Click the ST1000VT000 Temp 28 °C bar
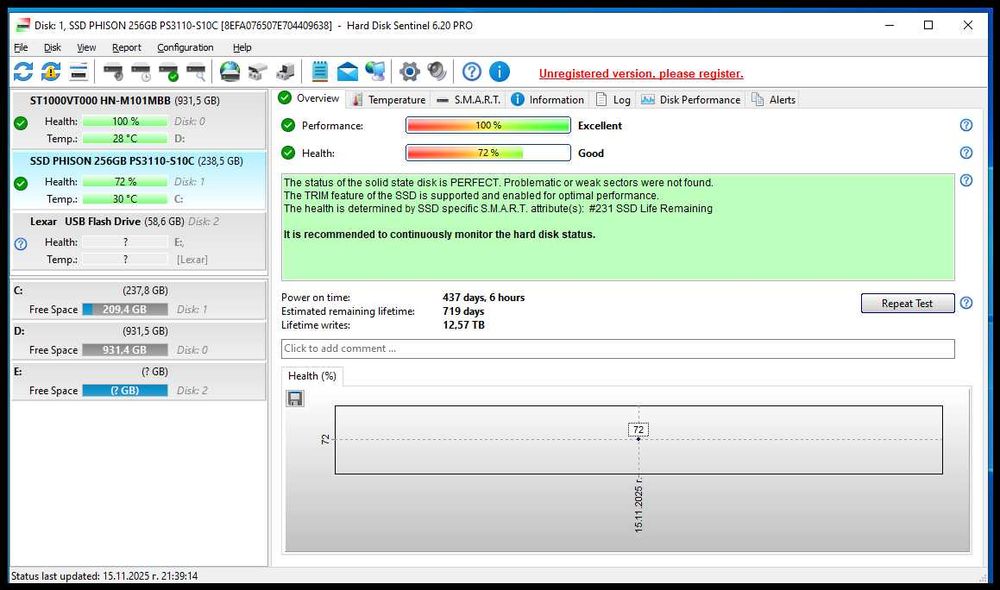The width and height of the screenshot is (1000, 590). pos(125,138)
